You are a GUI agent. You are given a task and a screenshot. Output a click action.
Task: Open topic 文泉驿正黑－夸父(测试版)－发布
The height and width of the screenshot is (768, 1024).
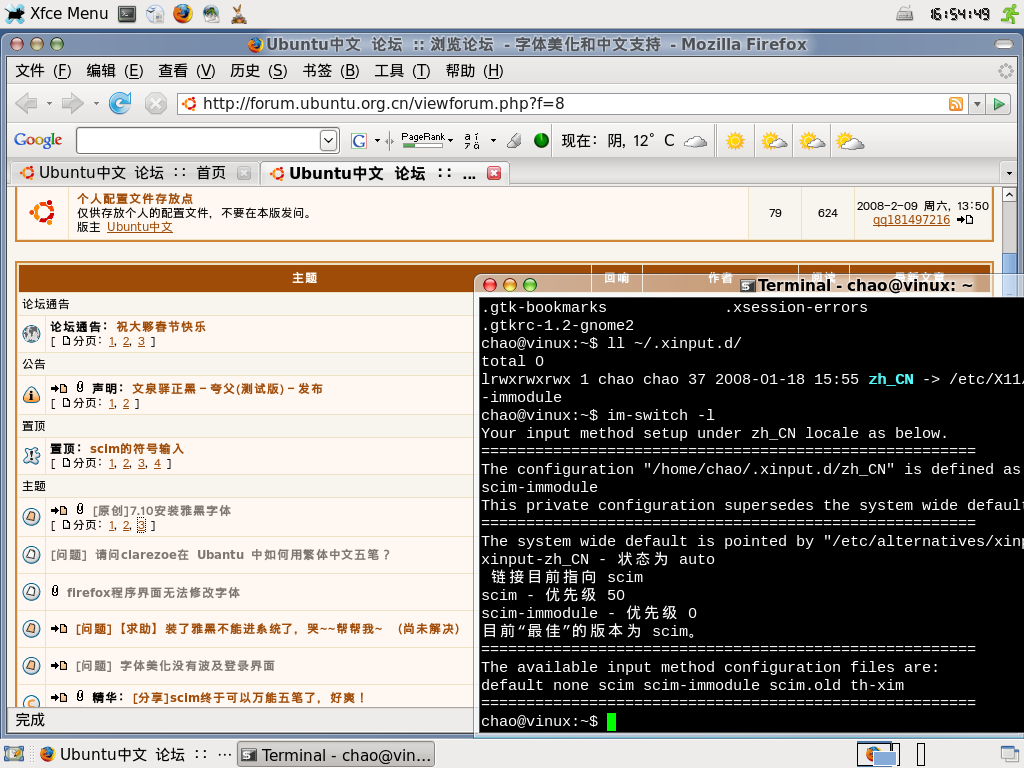(x=227, y=389)
